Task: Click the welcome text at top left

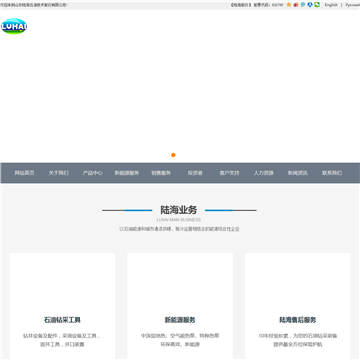Action: coord(34,5)
